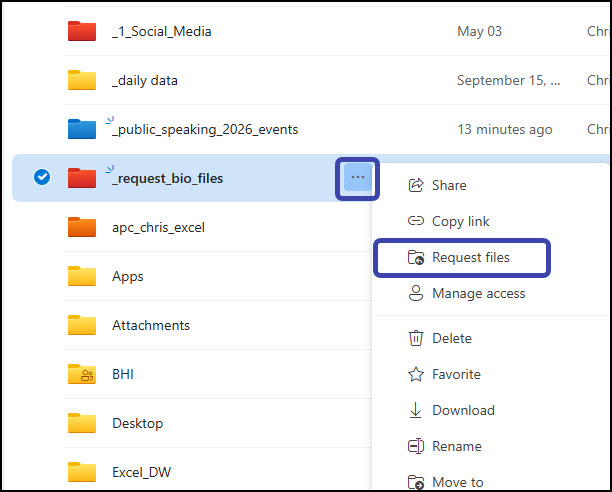Click the Download arrow icon
This screenshot has width=612, height=492.
tap(415, 410)
